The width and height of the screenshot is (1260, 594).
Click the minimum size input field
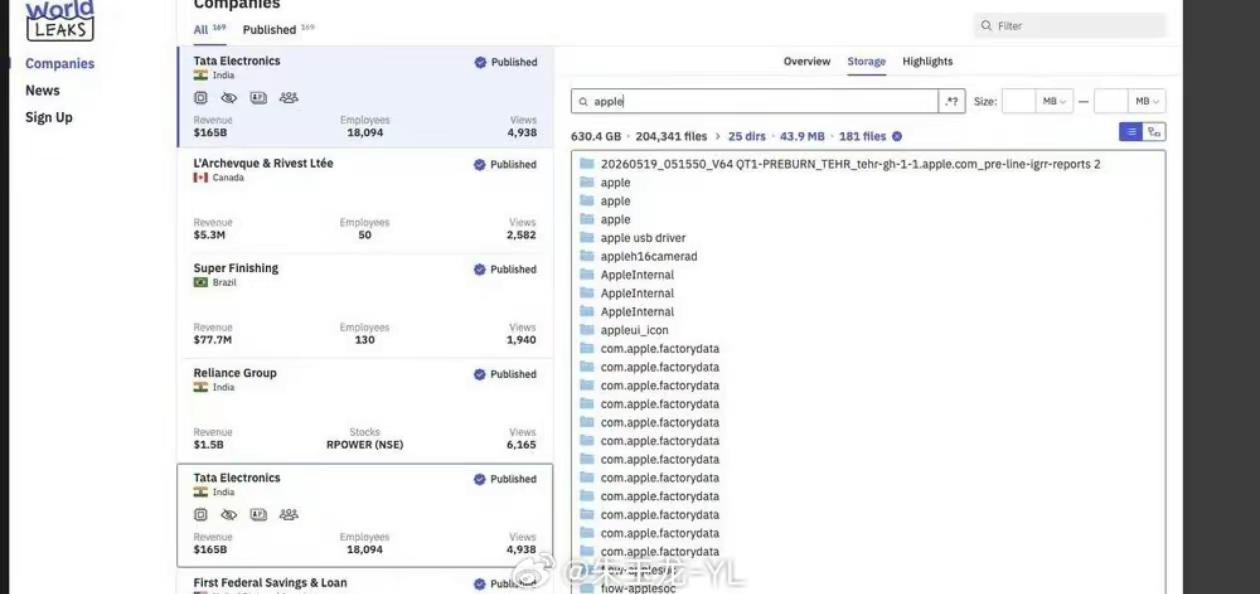coord(1019,101)
